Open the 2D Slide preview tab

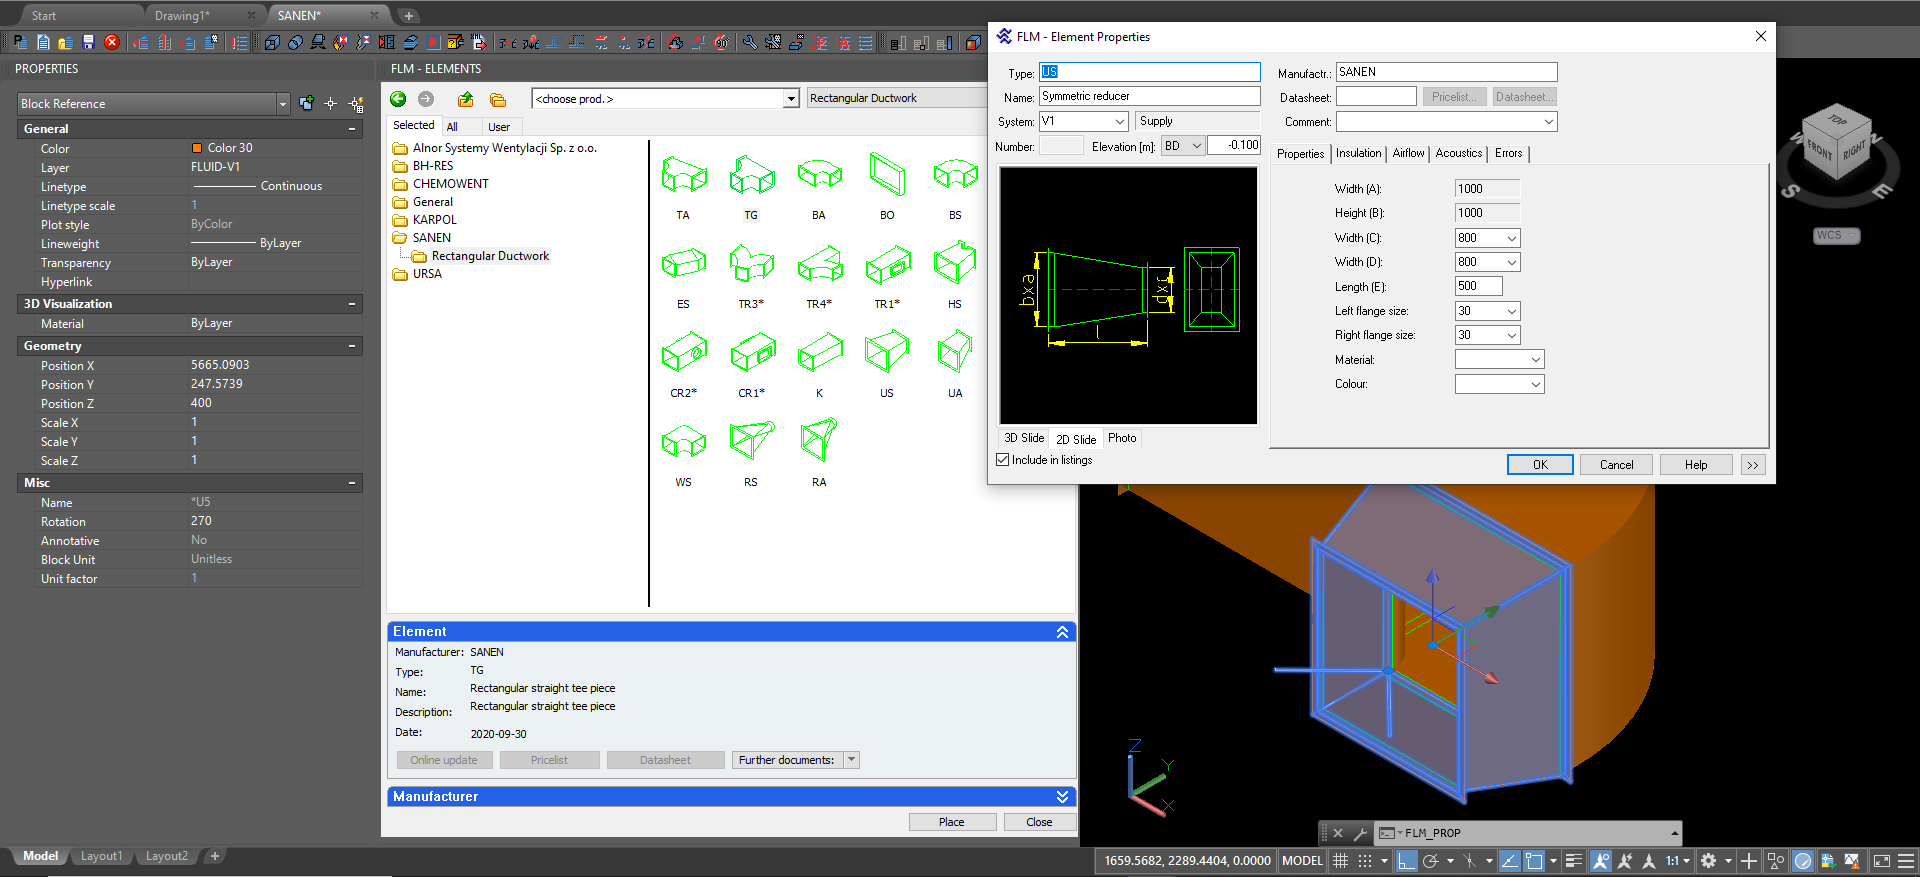1076,439
